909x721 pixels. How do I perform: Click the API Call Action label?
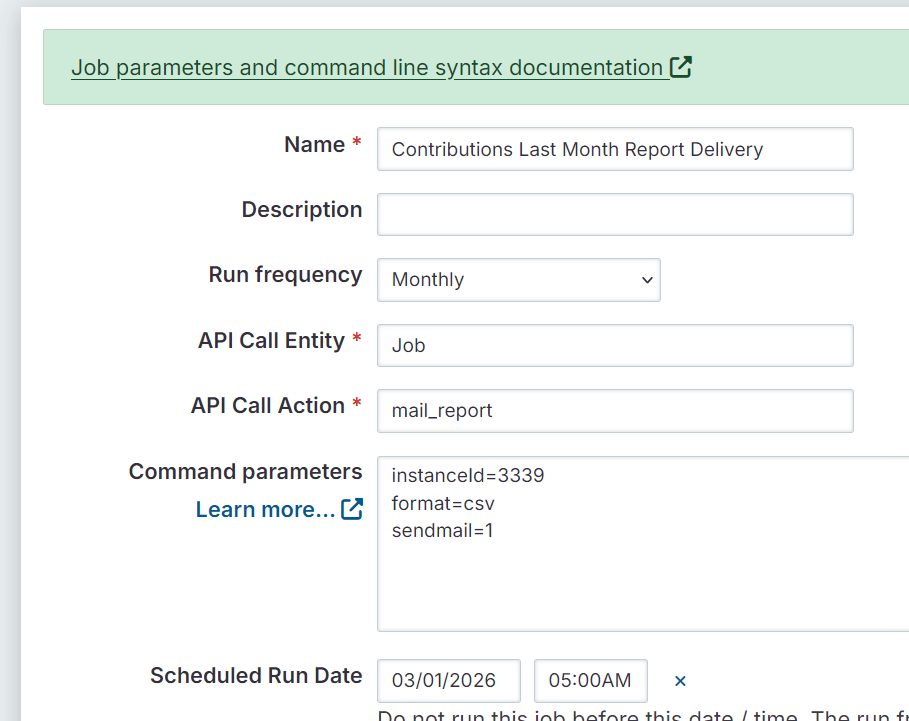click(268, 406)
